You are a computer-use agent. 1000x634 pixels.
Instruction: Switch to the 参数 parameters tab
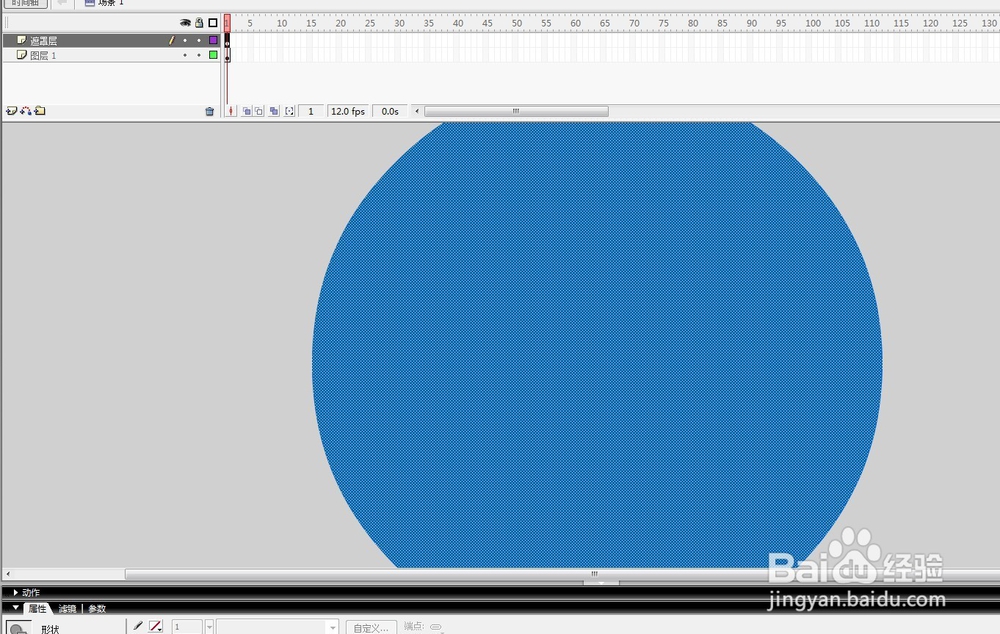point(97,608)
